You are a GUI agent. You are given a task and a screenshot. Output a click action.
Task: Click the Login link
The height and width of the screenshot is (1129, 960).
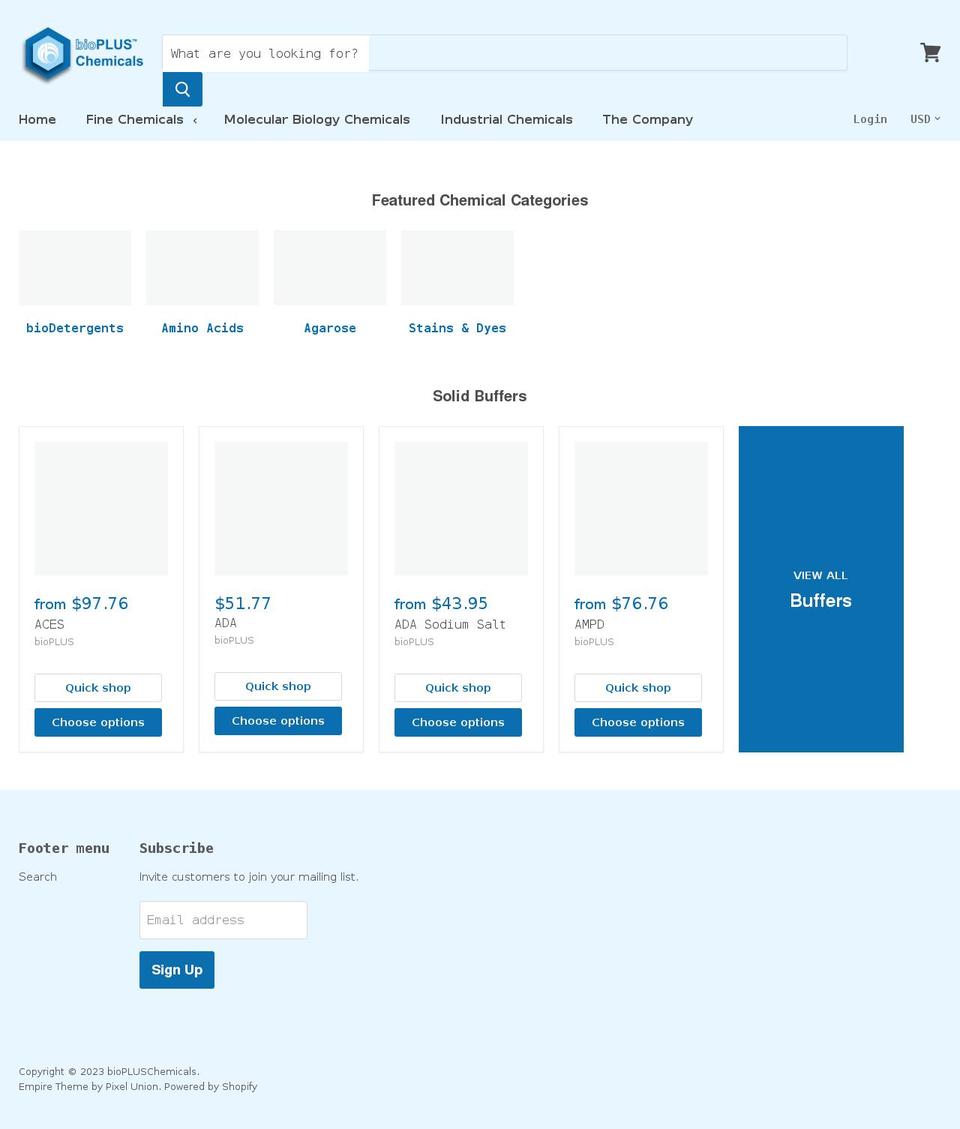tap(870, 119)
